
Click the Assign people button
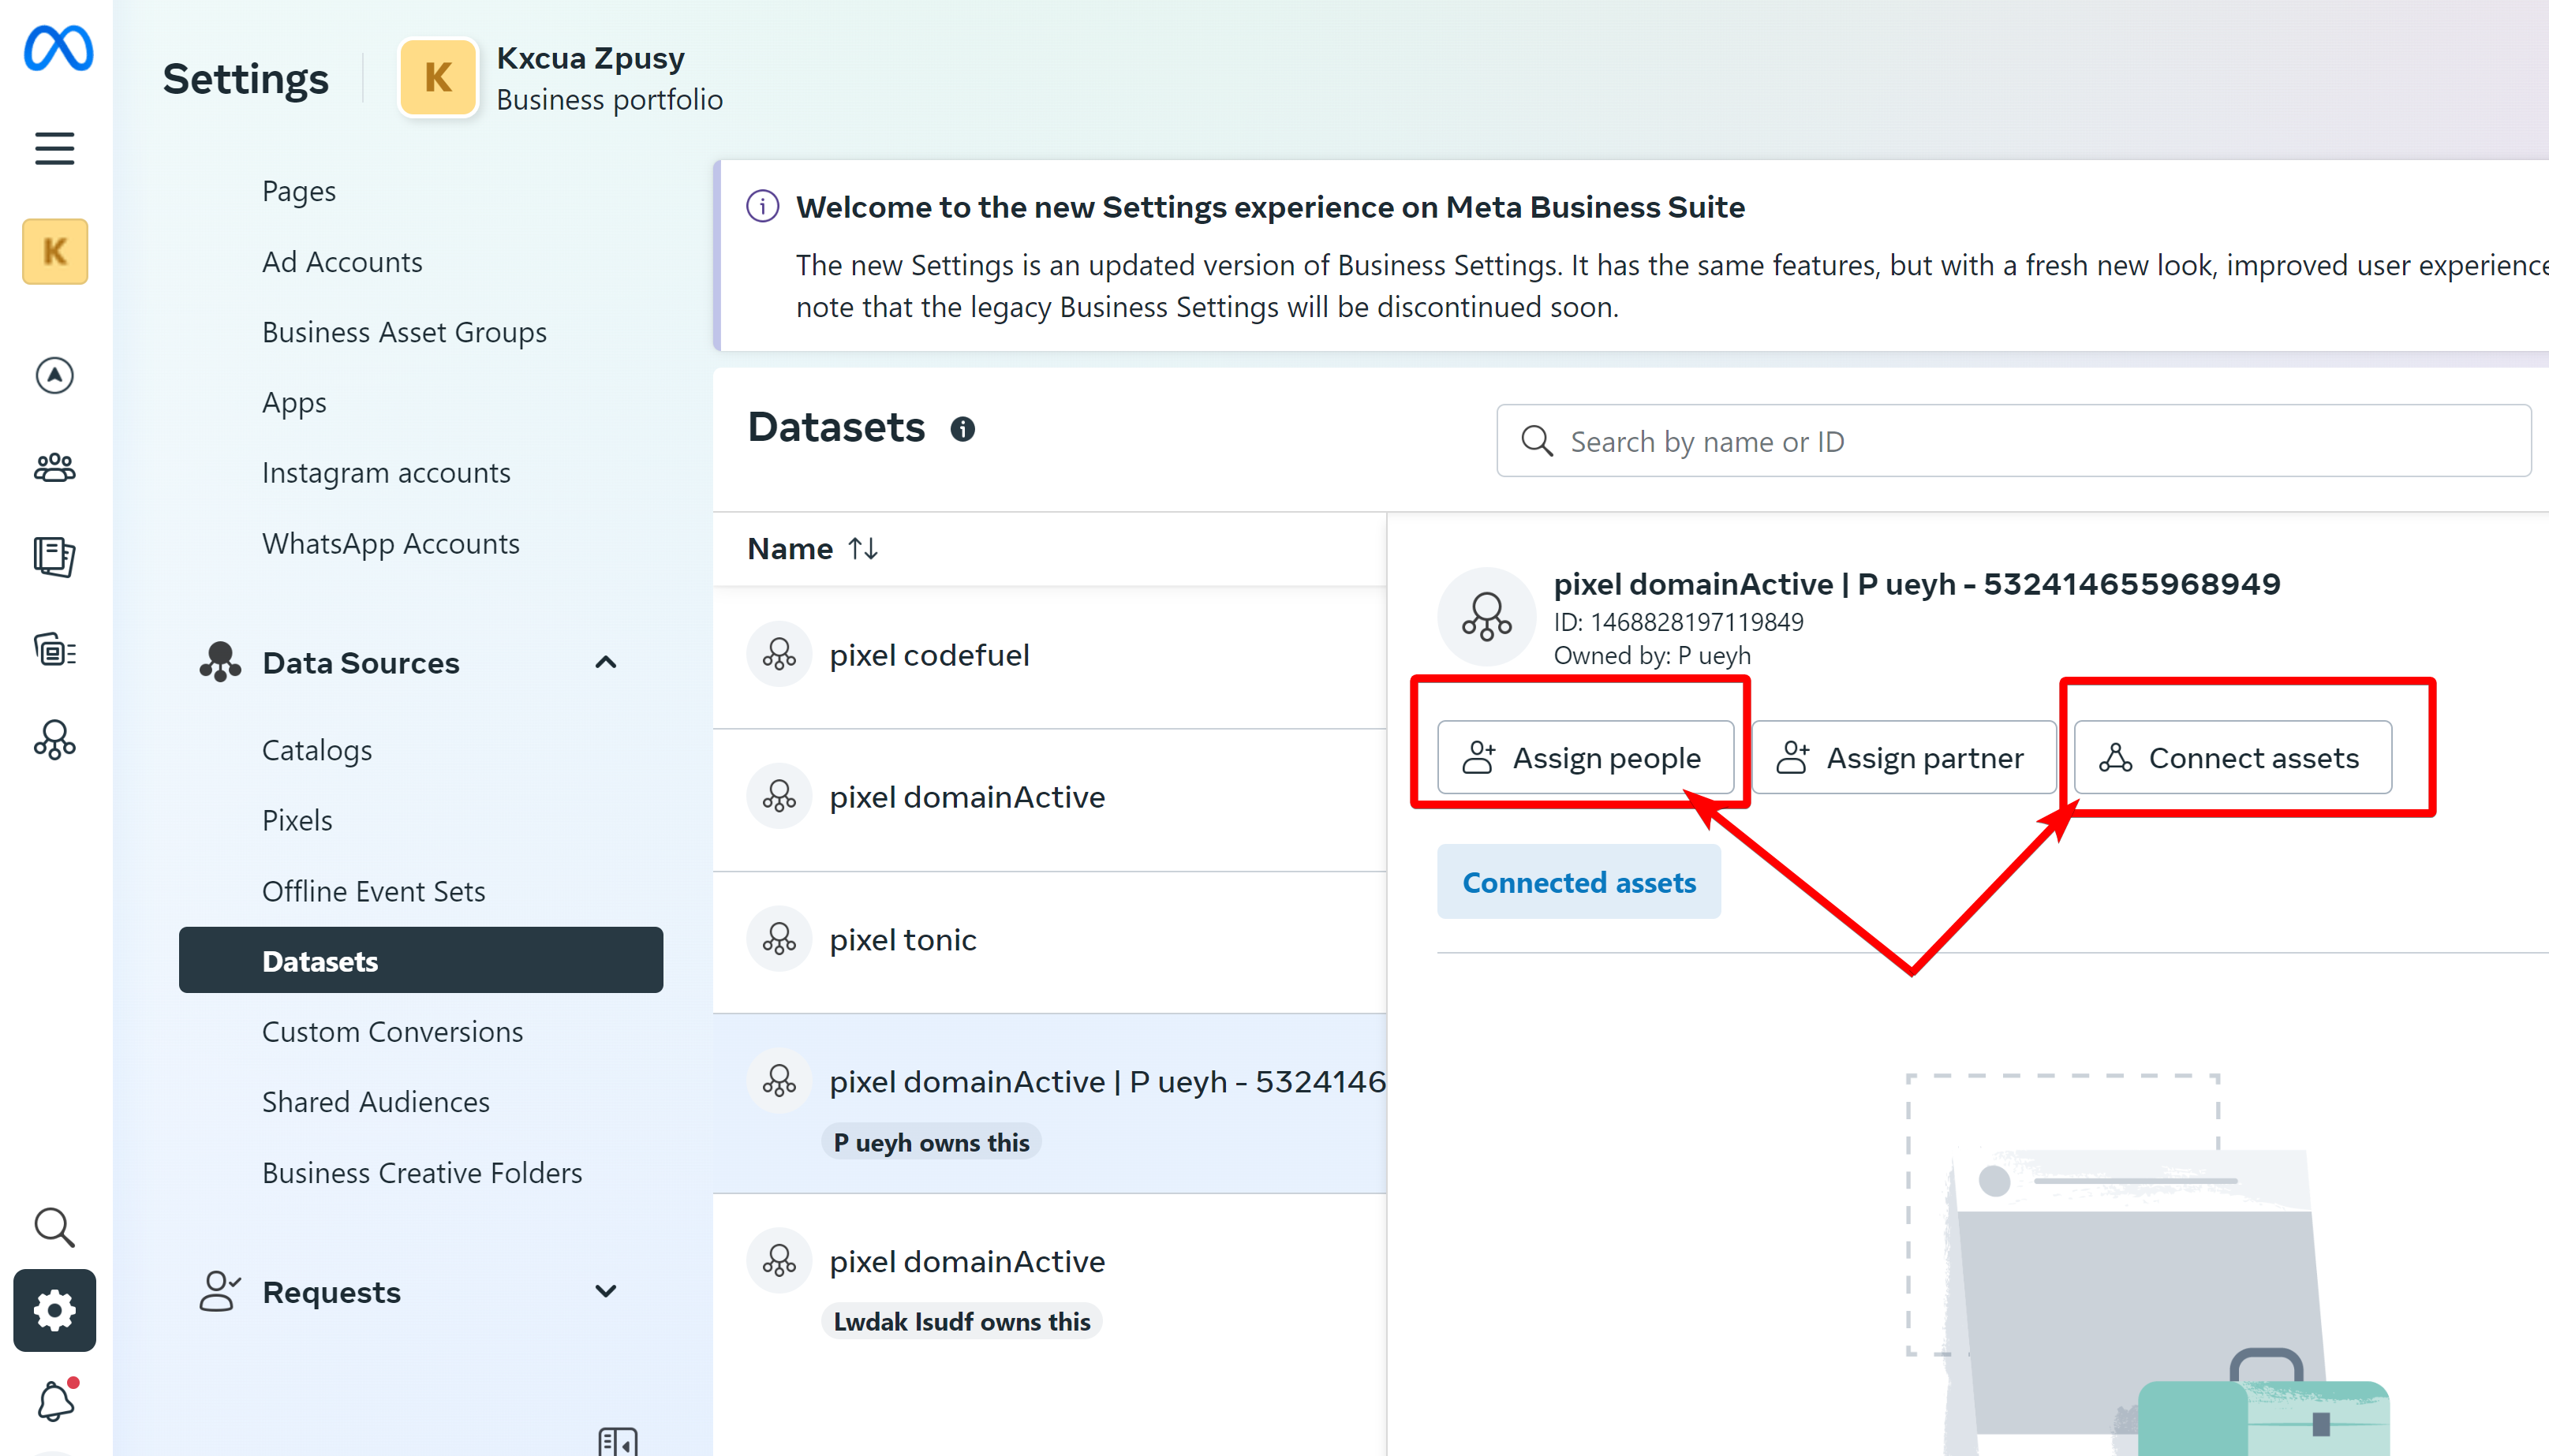pyautogui.click(x=1585, y=758)
